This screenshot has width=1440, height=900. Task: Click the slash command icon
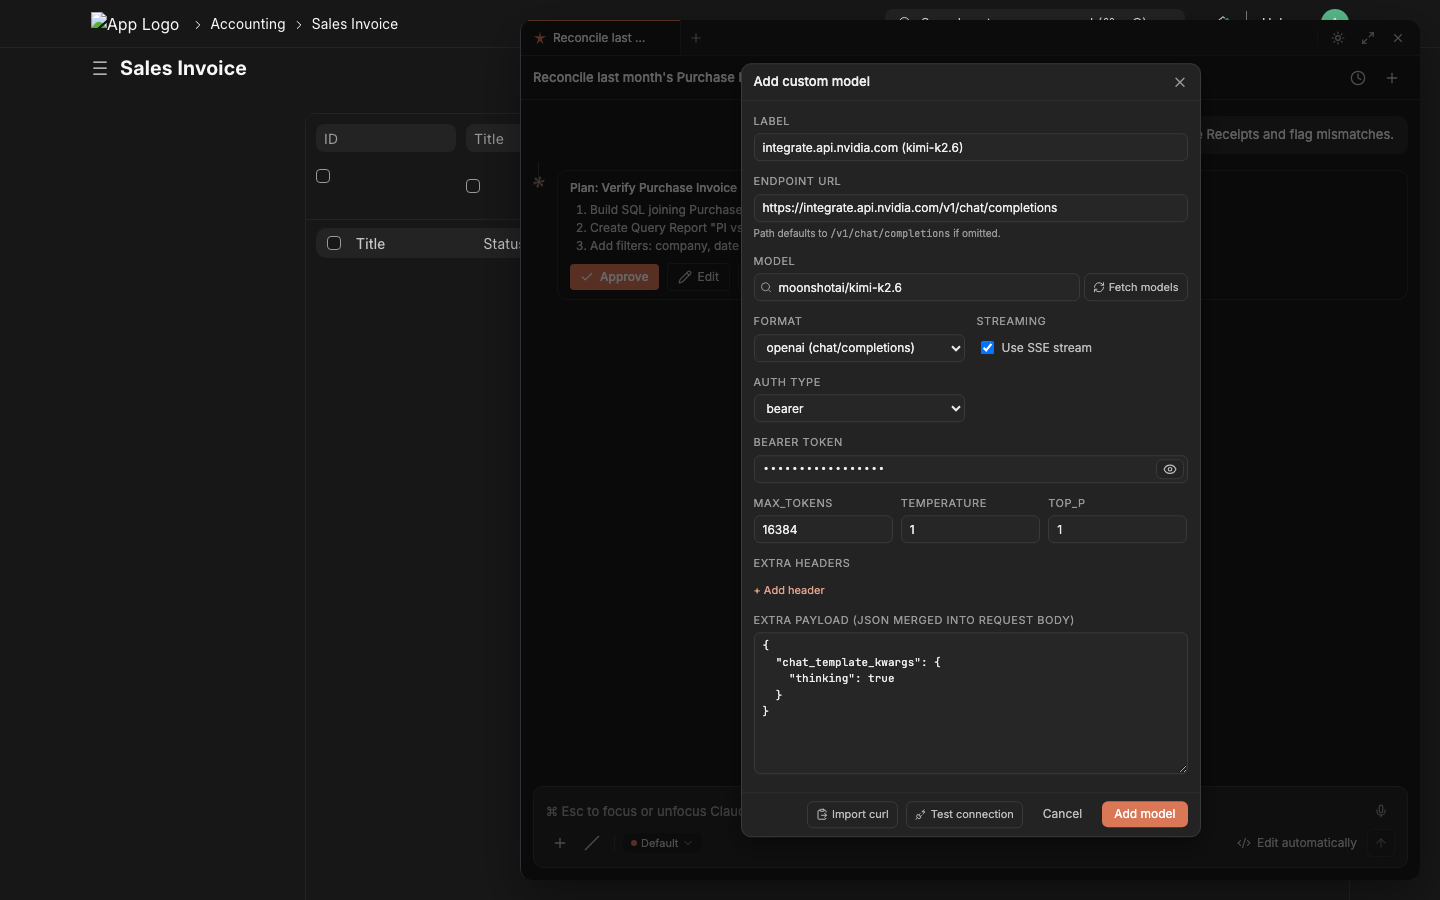click(592, 843)
